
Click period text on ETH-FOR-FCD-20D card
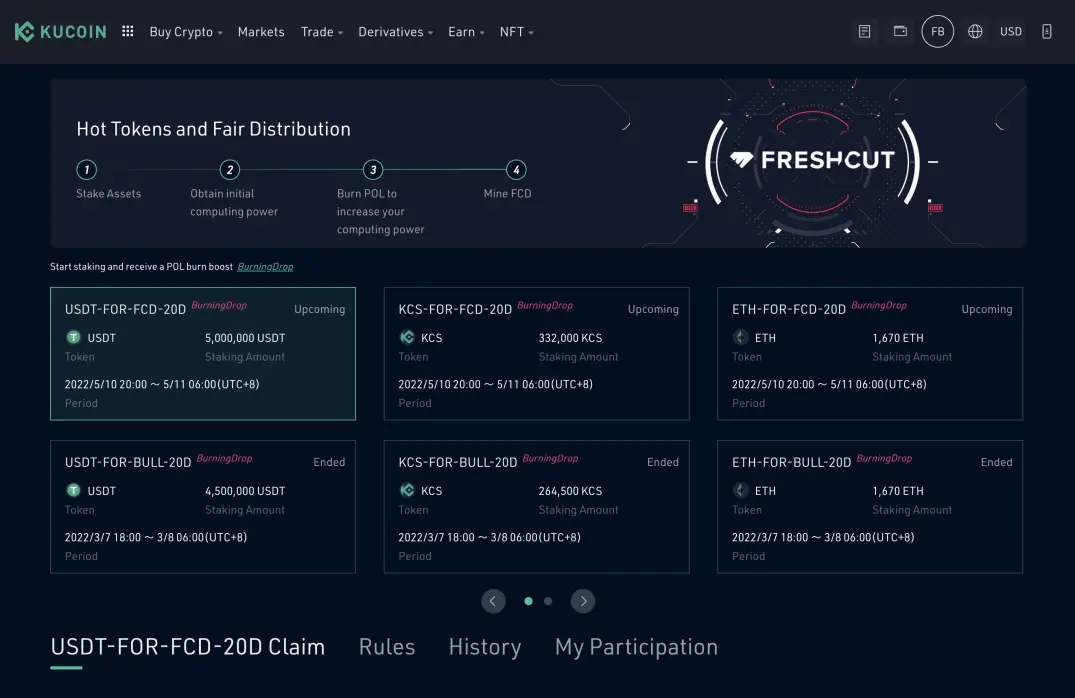[829, 385]
